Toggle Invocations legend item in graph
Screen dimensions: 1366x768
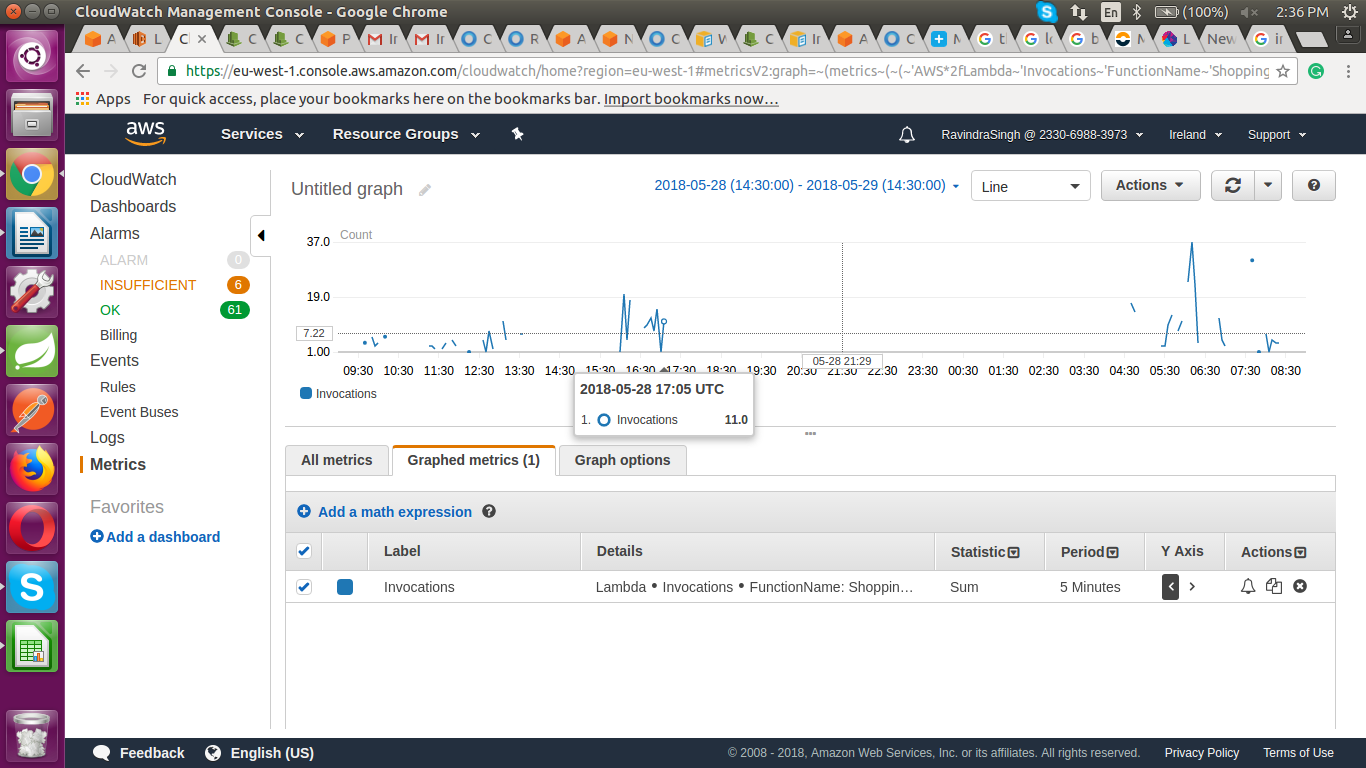tap(339, 393)
